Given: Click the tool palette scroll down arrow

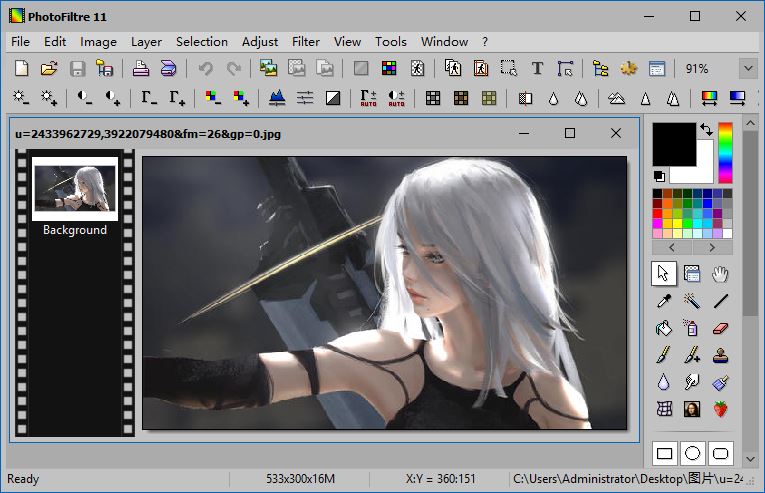Looking at the screenshot, I should 750,459.
